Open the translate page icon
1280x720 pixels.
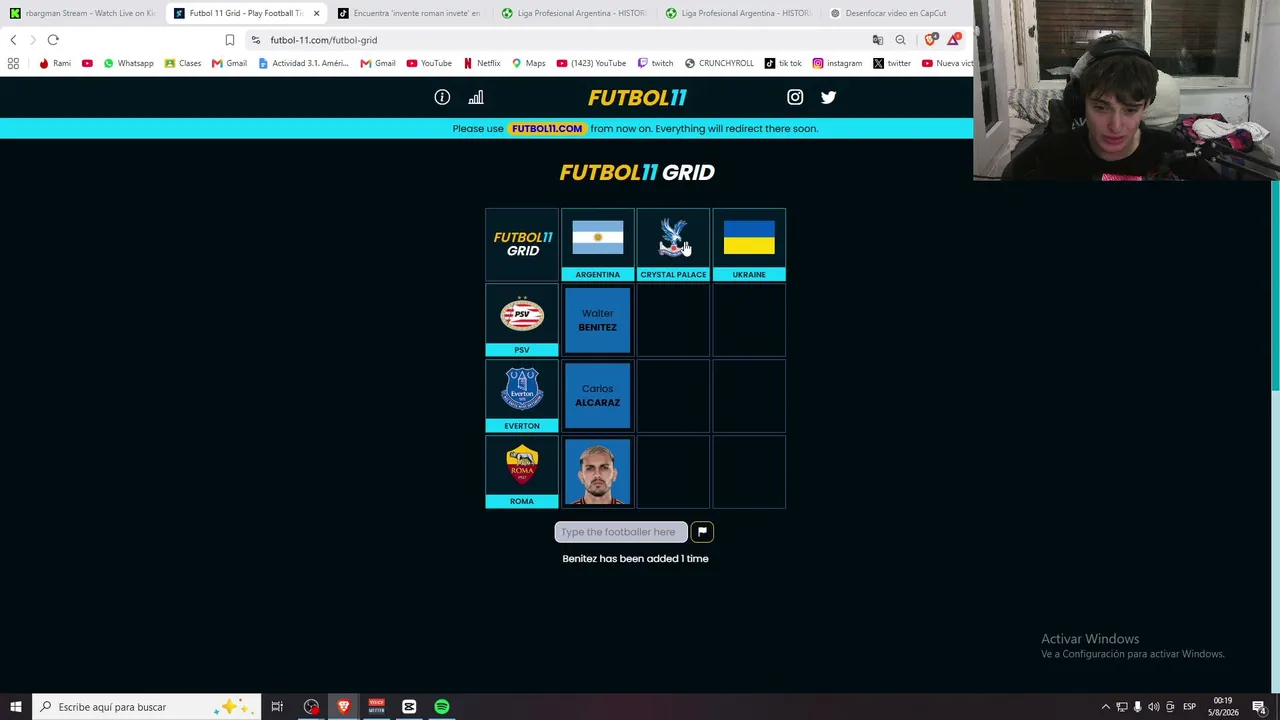(878, 40)
